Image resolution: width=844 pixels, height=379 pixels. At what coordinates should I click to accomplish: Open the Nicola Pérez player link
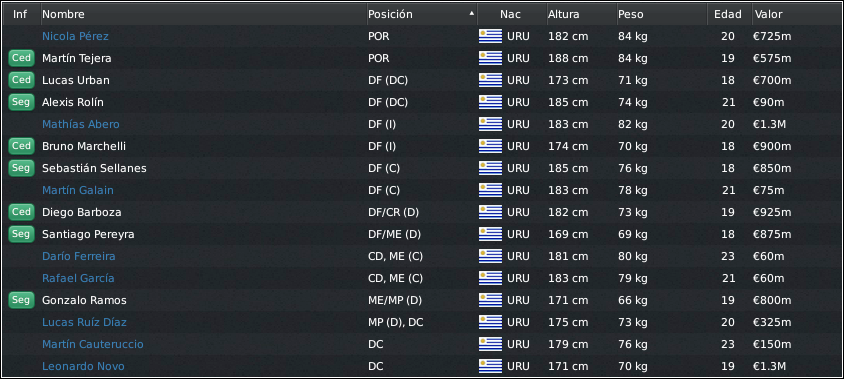coord(75,36)
